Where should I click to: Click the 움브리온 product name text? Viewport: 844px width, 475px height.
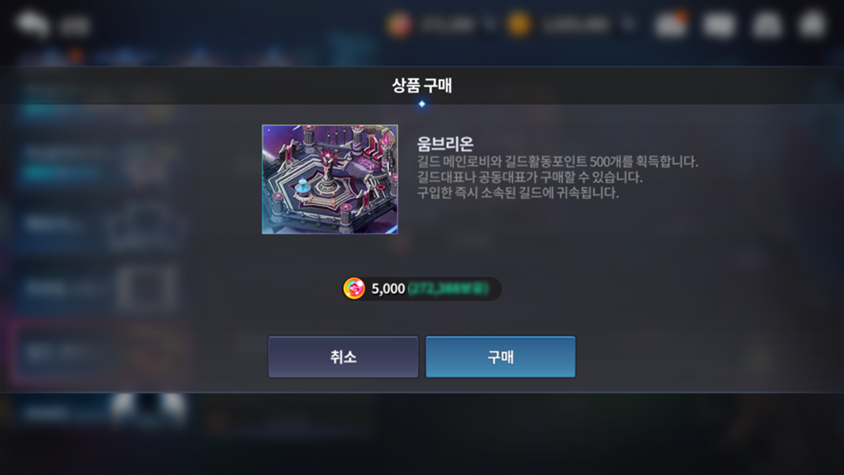click(x=445, y=144)
